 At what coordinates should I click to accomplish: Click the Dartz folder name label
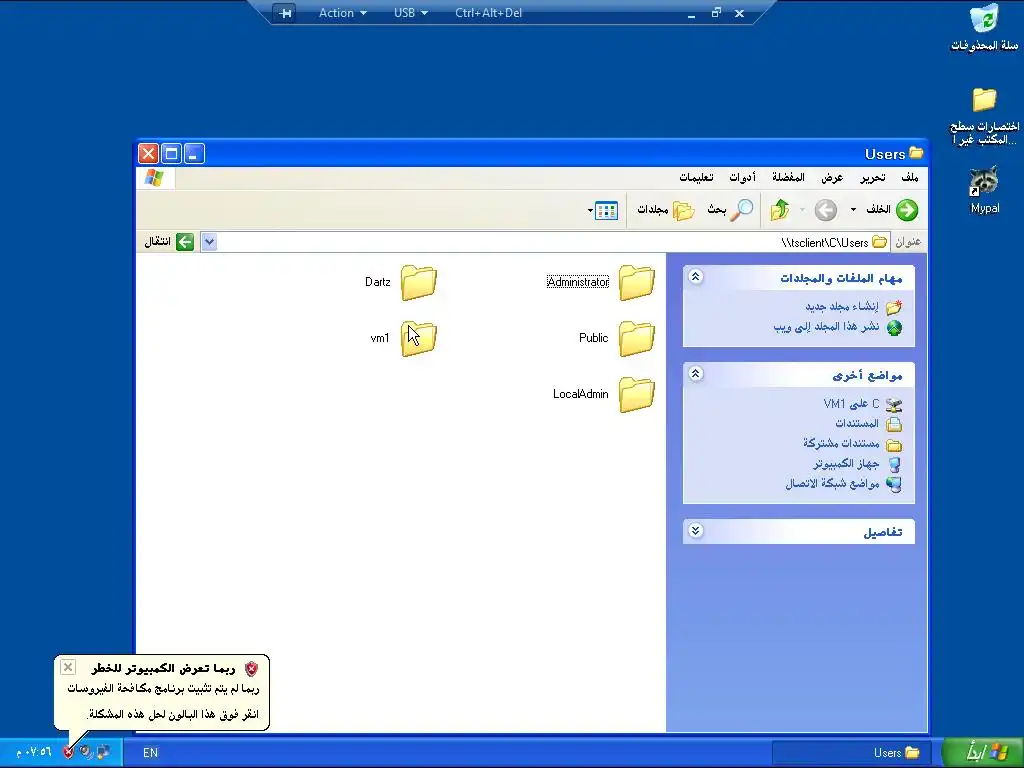[377, 282]
